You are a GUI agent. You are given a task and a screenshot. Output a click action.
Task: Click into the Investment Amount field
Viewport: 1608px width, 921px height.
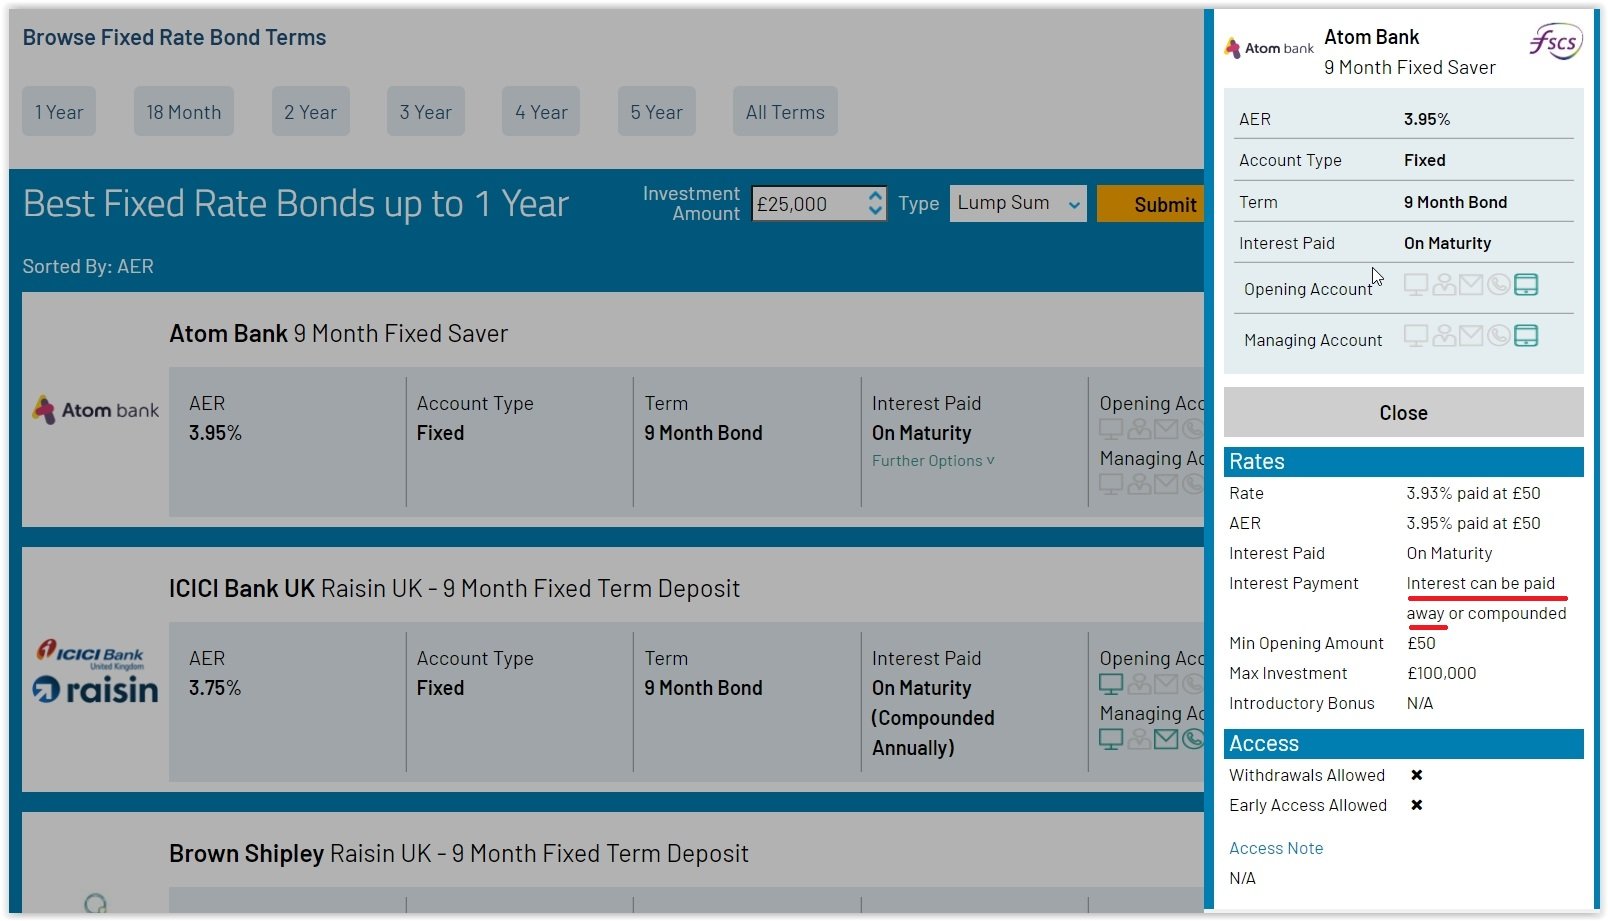pyautogui.click(x=808, y=204)
